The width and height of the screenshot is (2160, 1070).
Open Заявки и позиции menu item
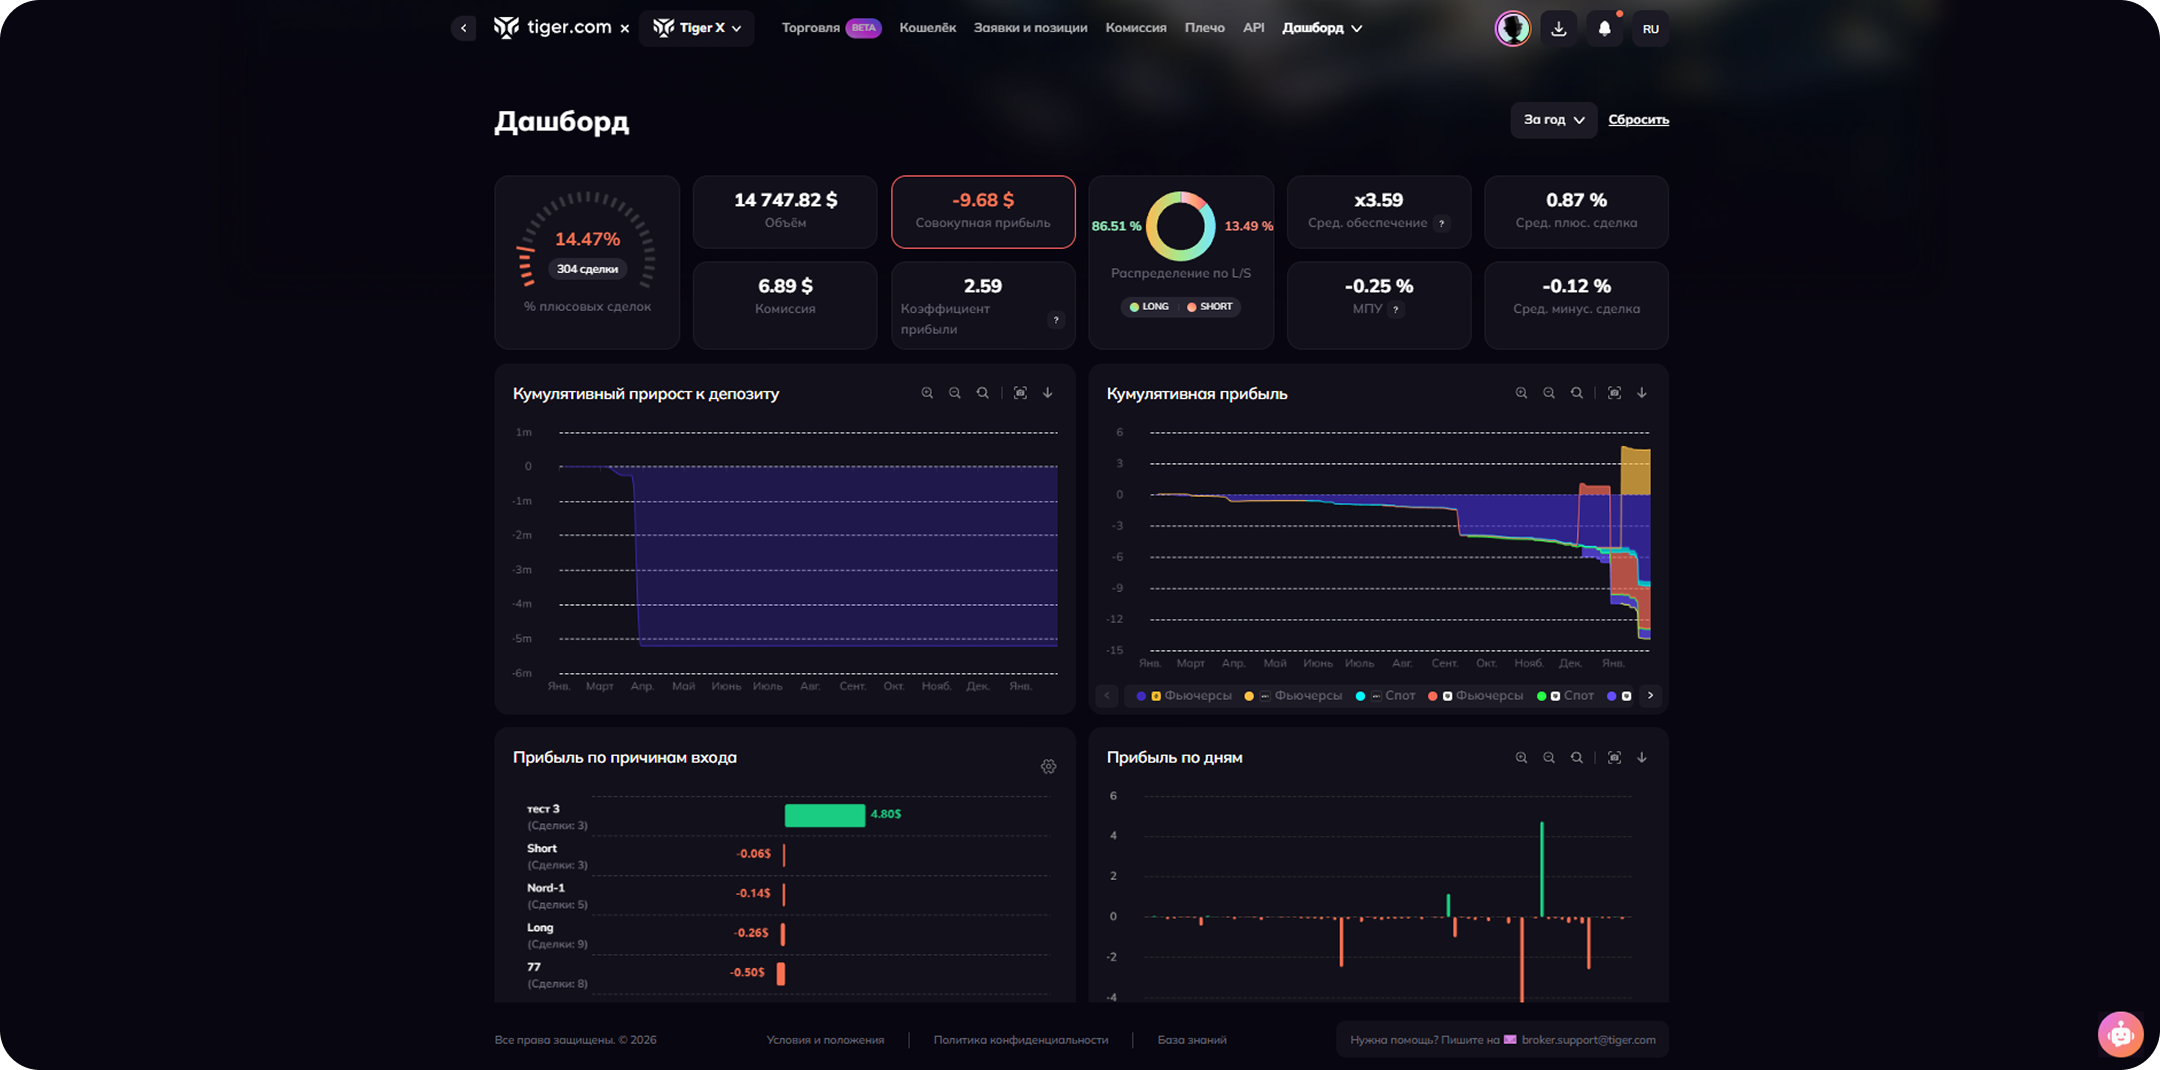point(1030,28)
